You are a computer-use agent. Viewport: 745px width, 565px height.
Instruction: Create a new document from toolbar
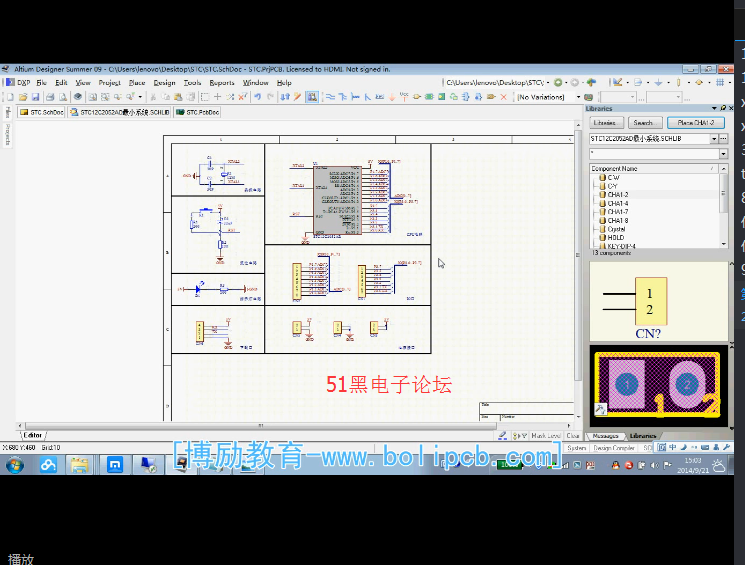pyautogui.click(x=10, y=97)
